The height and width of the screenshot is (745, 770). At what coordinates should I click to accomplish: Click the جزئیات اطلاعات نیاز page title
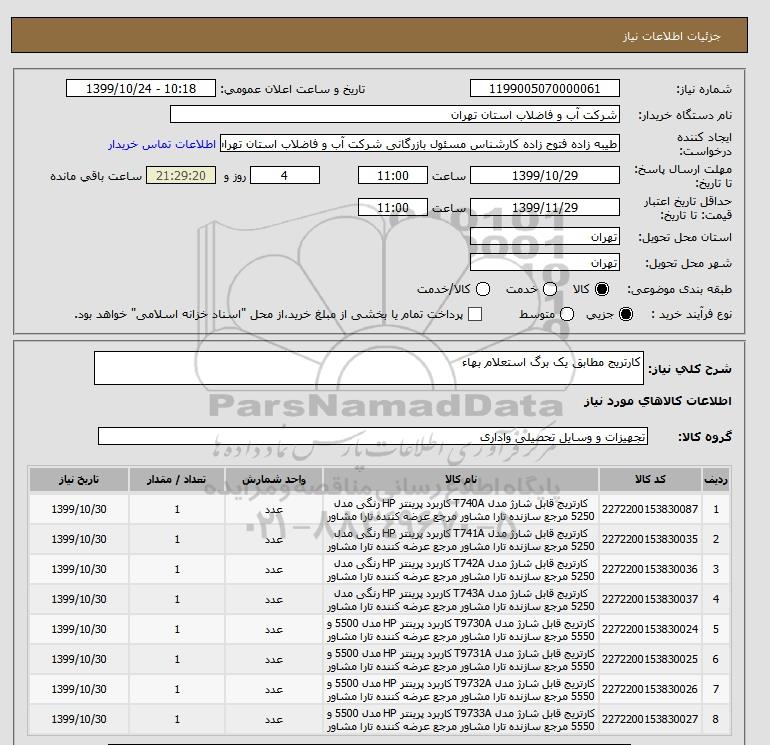671,36
